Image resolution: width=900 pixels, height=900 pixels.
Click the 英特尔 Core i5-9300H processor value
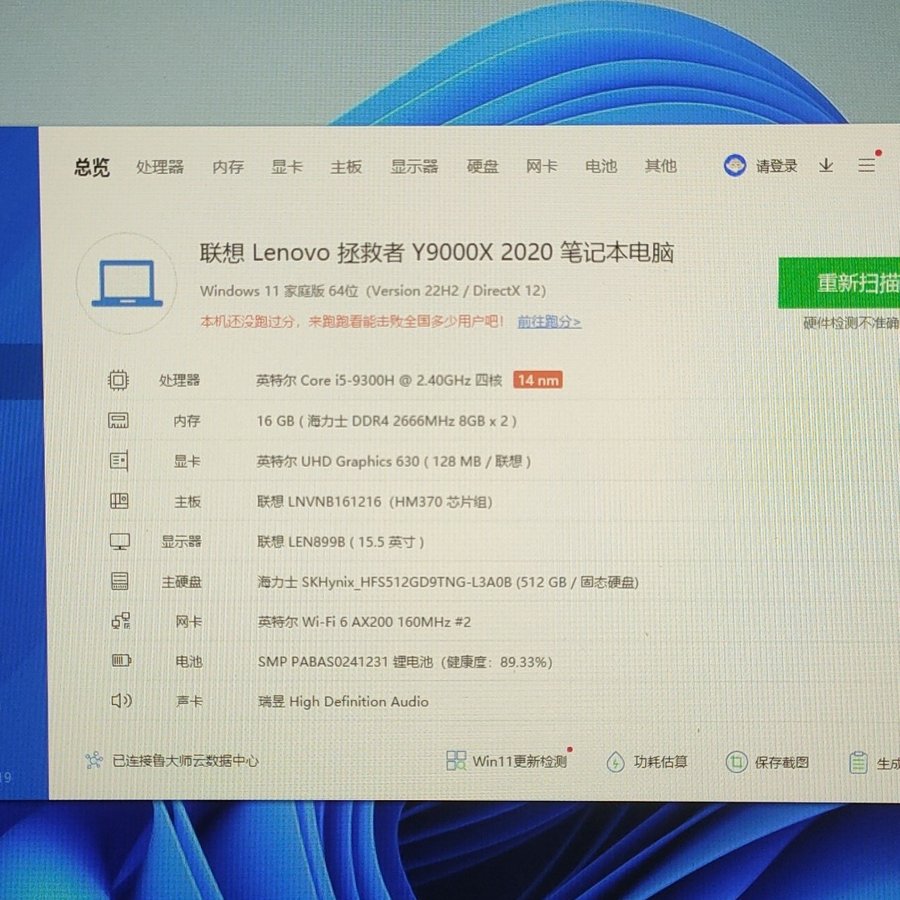(x=379, y=381)
